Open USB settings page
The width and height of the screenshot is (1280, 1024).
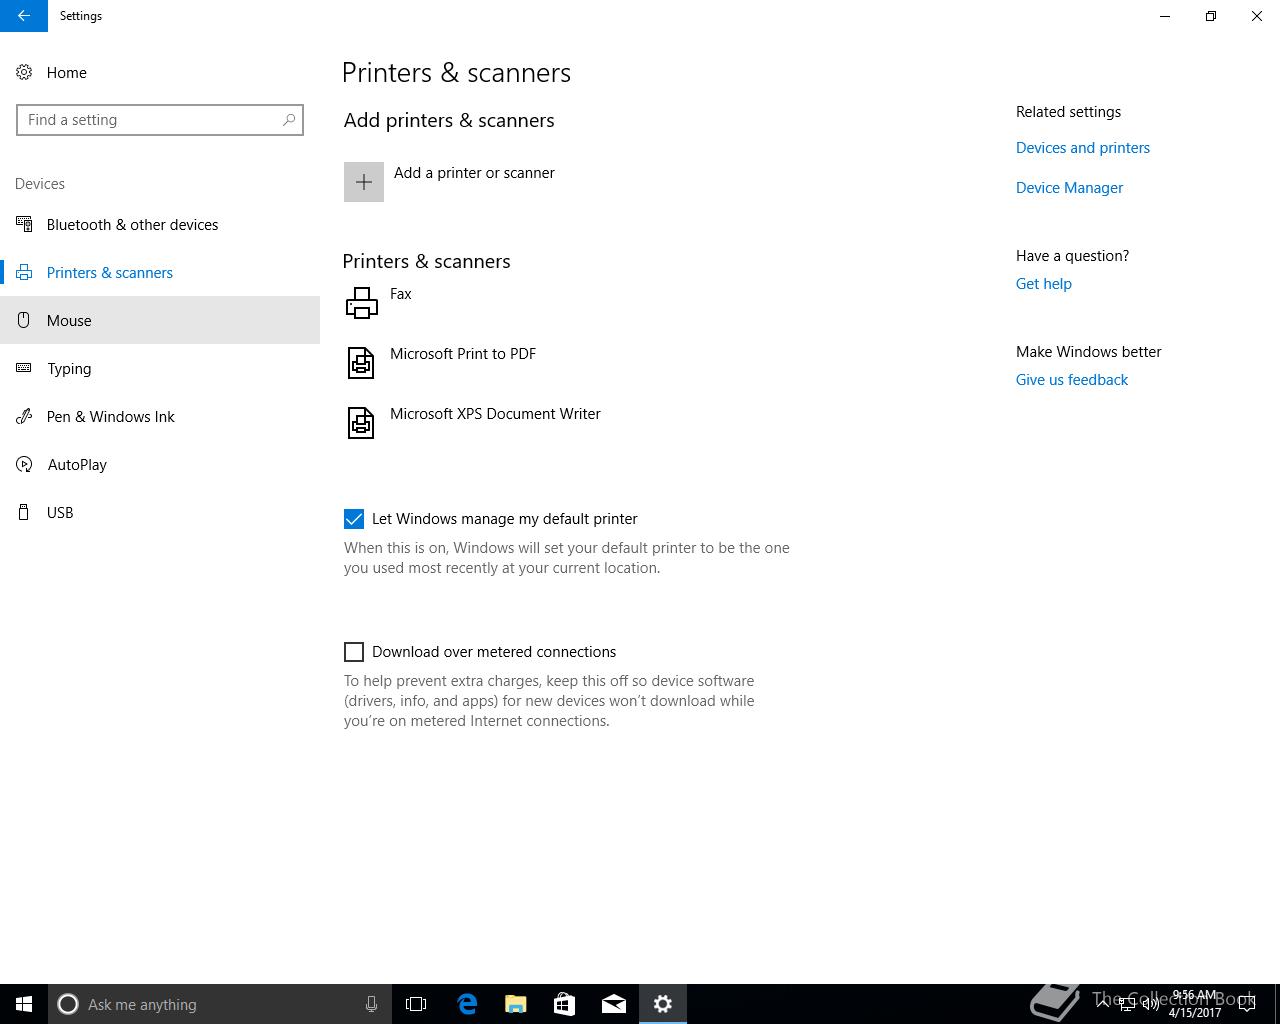[160, 513]
